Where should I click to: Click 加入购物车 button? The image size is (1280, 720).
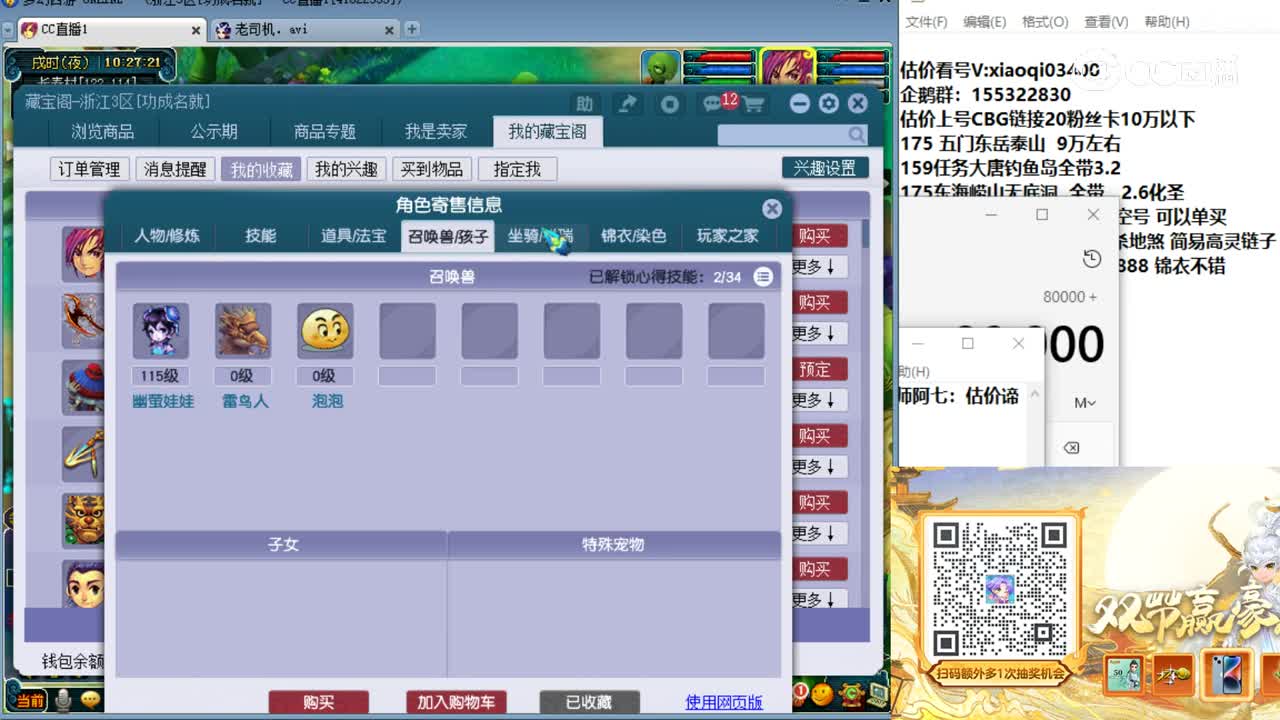[456, 702]
